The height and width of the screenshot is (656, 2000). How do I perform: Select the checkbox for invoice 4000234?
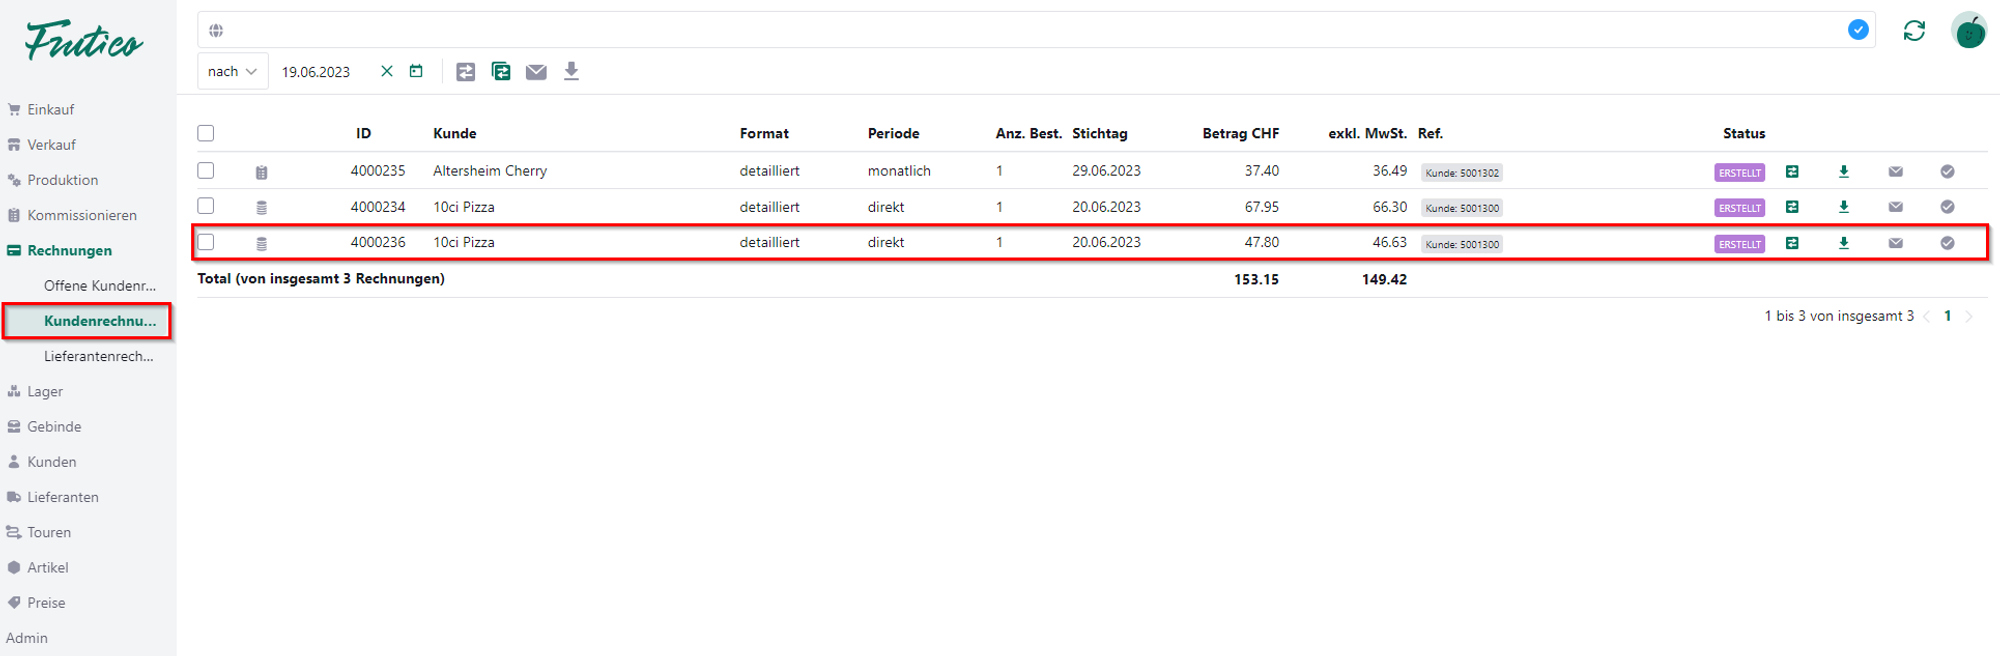tap(206, 206)
